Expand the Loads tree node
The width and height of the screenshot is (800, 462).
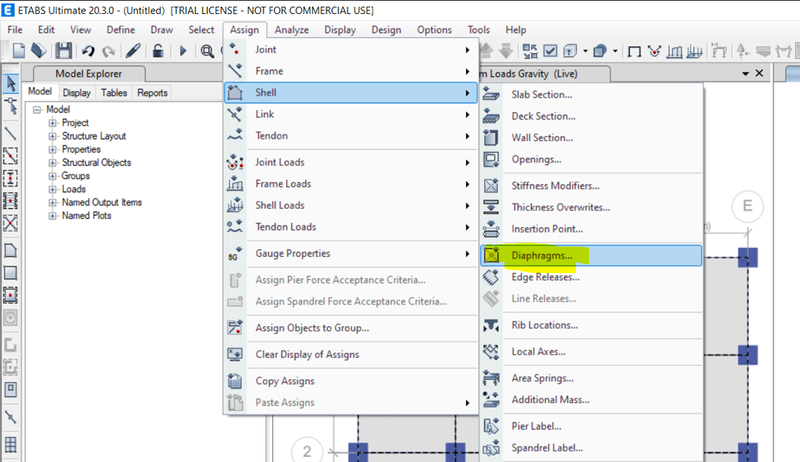(x=53, y=189)
